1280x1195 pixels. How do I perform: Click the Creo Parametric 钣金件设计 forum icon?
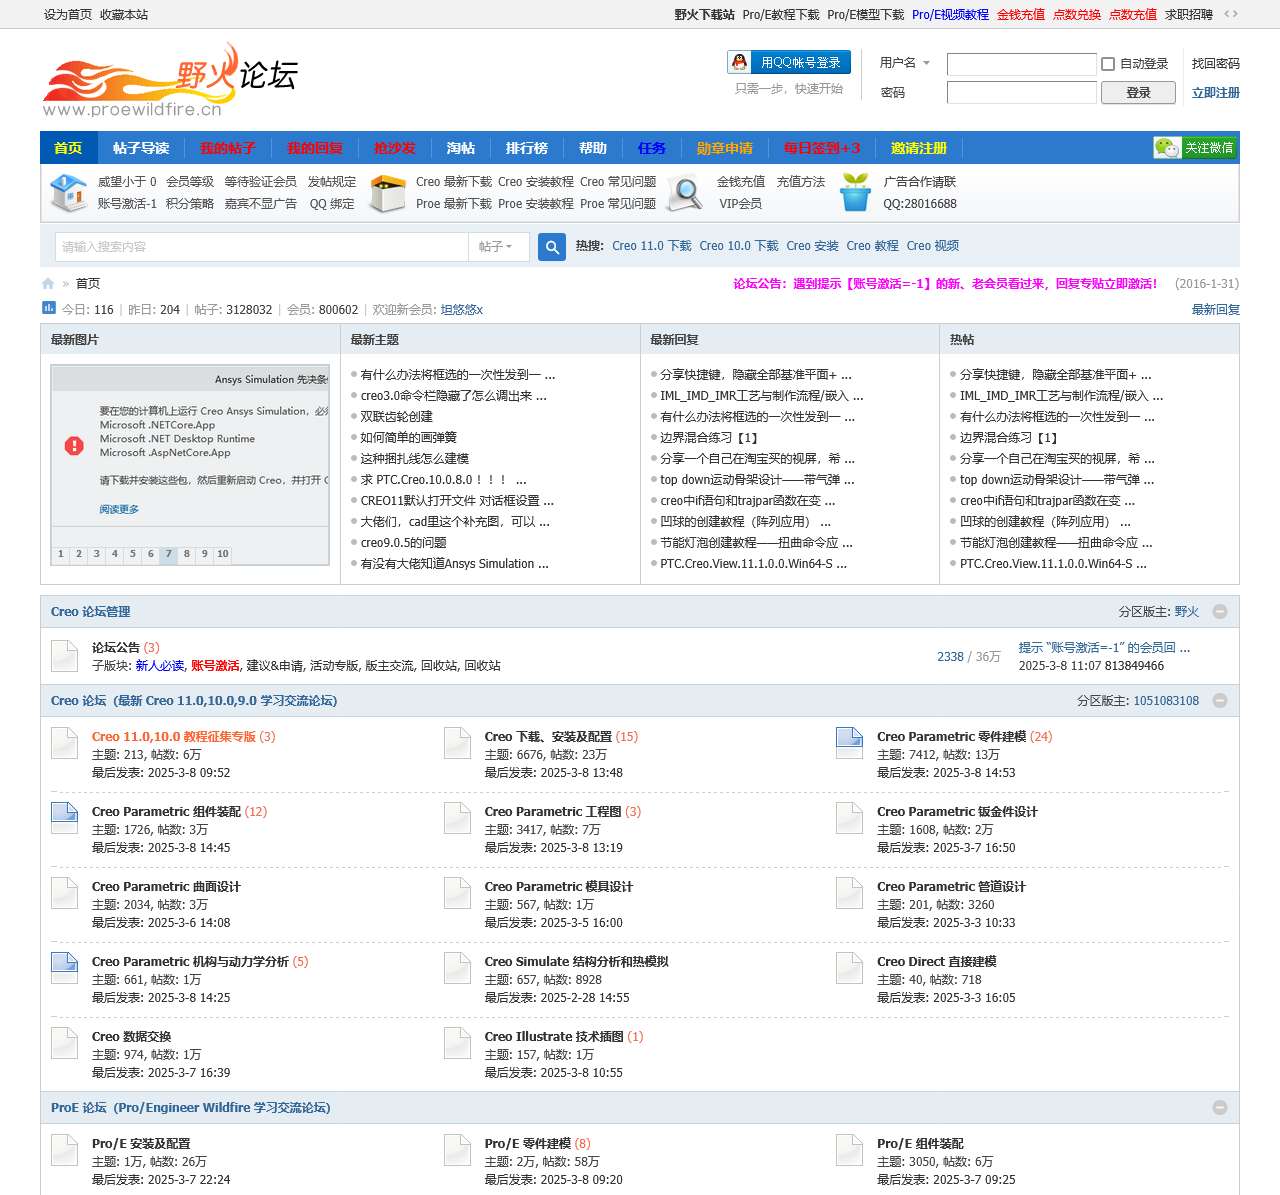pos(849,819)
